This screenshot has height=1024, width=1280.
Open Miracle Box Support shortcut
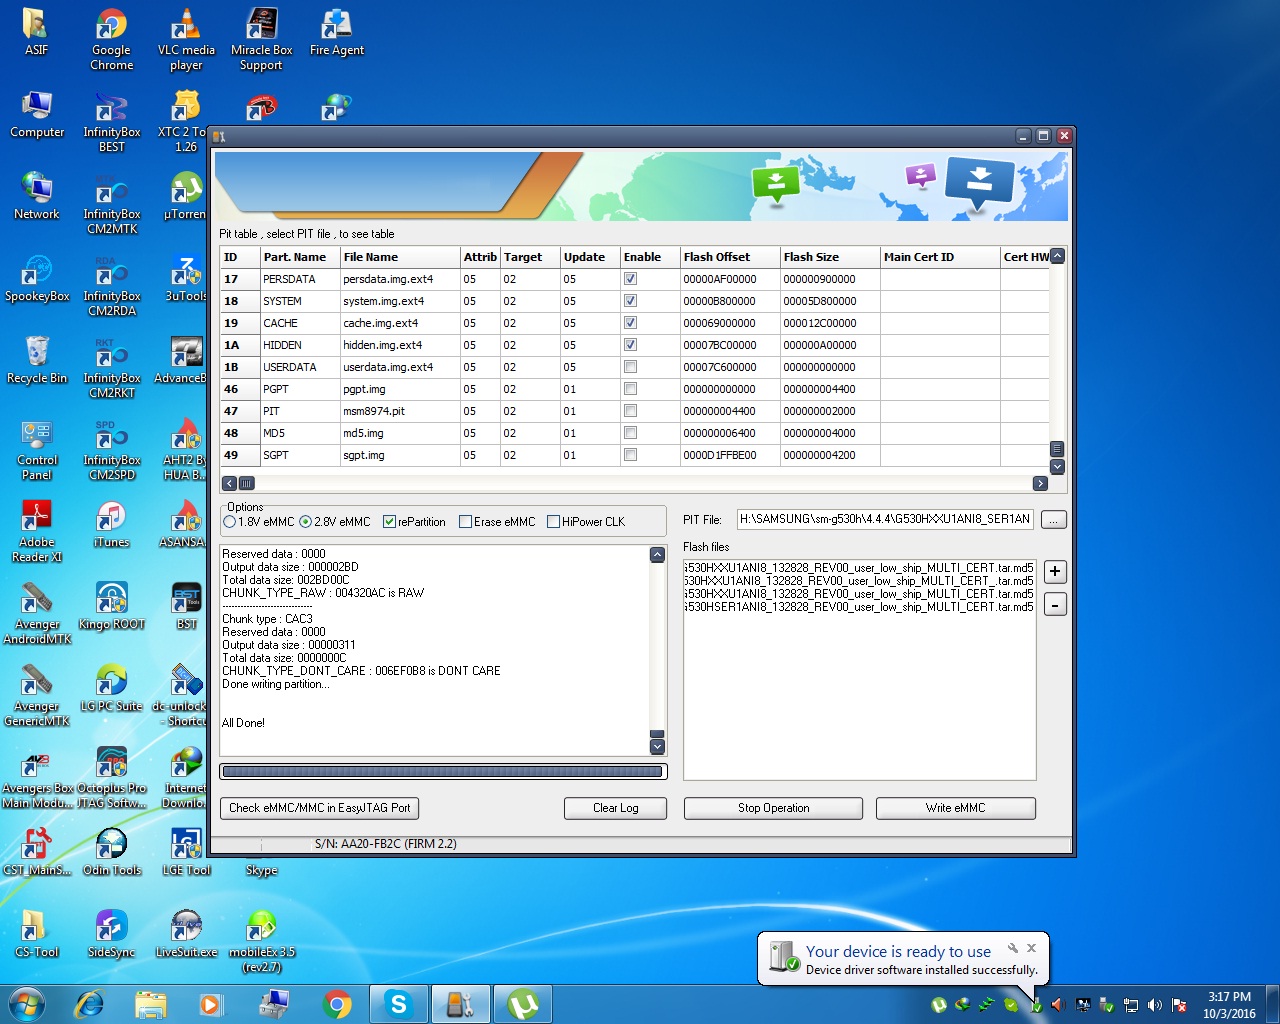click(261, 40)
